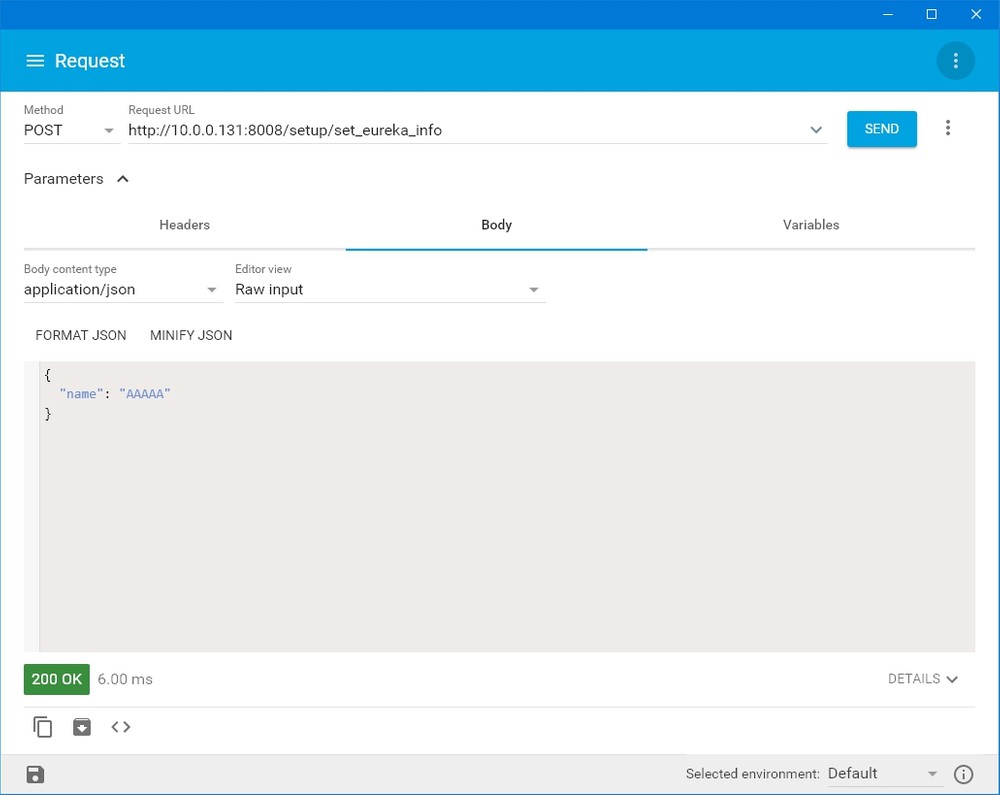This screenshot has height=795, width=1000.
Task: Open the Method POST dropdown
Action: (71, 130)
